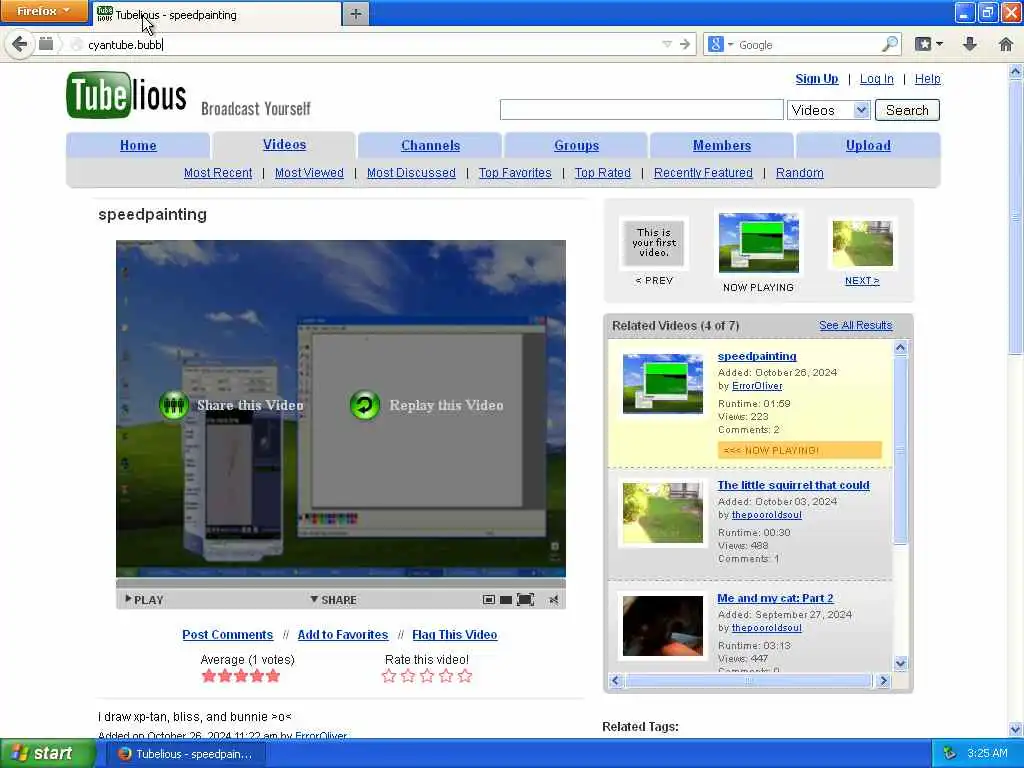
Task: Click the Firefox home icon
Action: 1006,44
